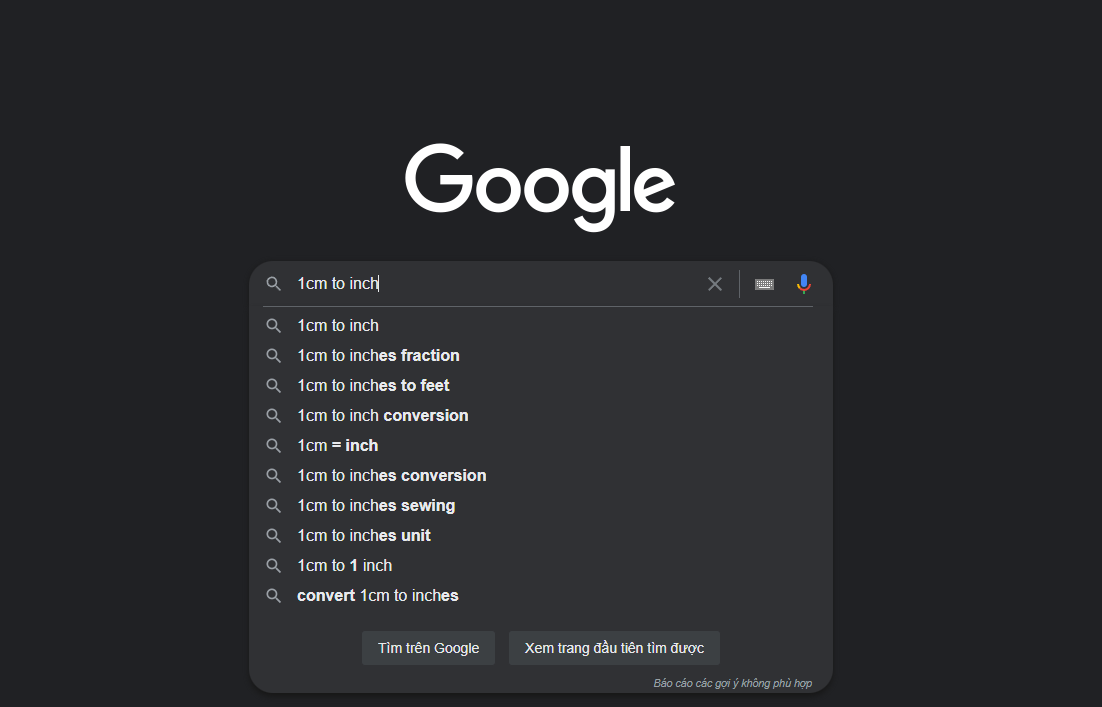Screen dimensions: 1102x707
Task: Click magnifier icon beside '1cm to inches fraction'
Action: (274, 356)
